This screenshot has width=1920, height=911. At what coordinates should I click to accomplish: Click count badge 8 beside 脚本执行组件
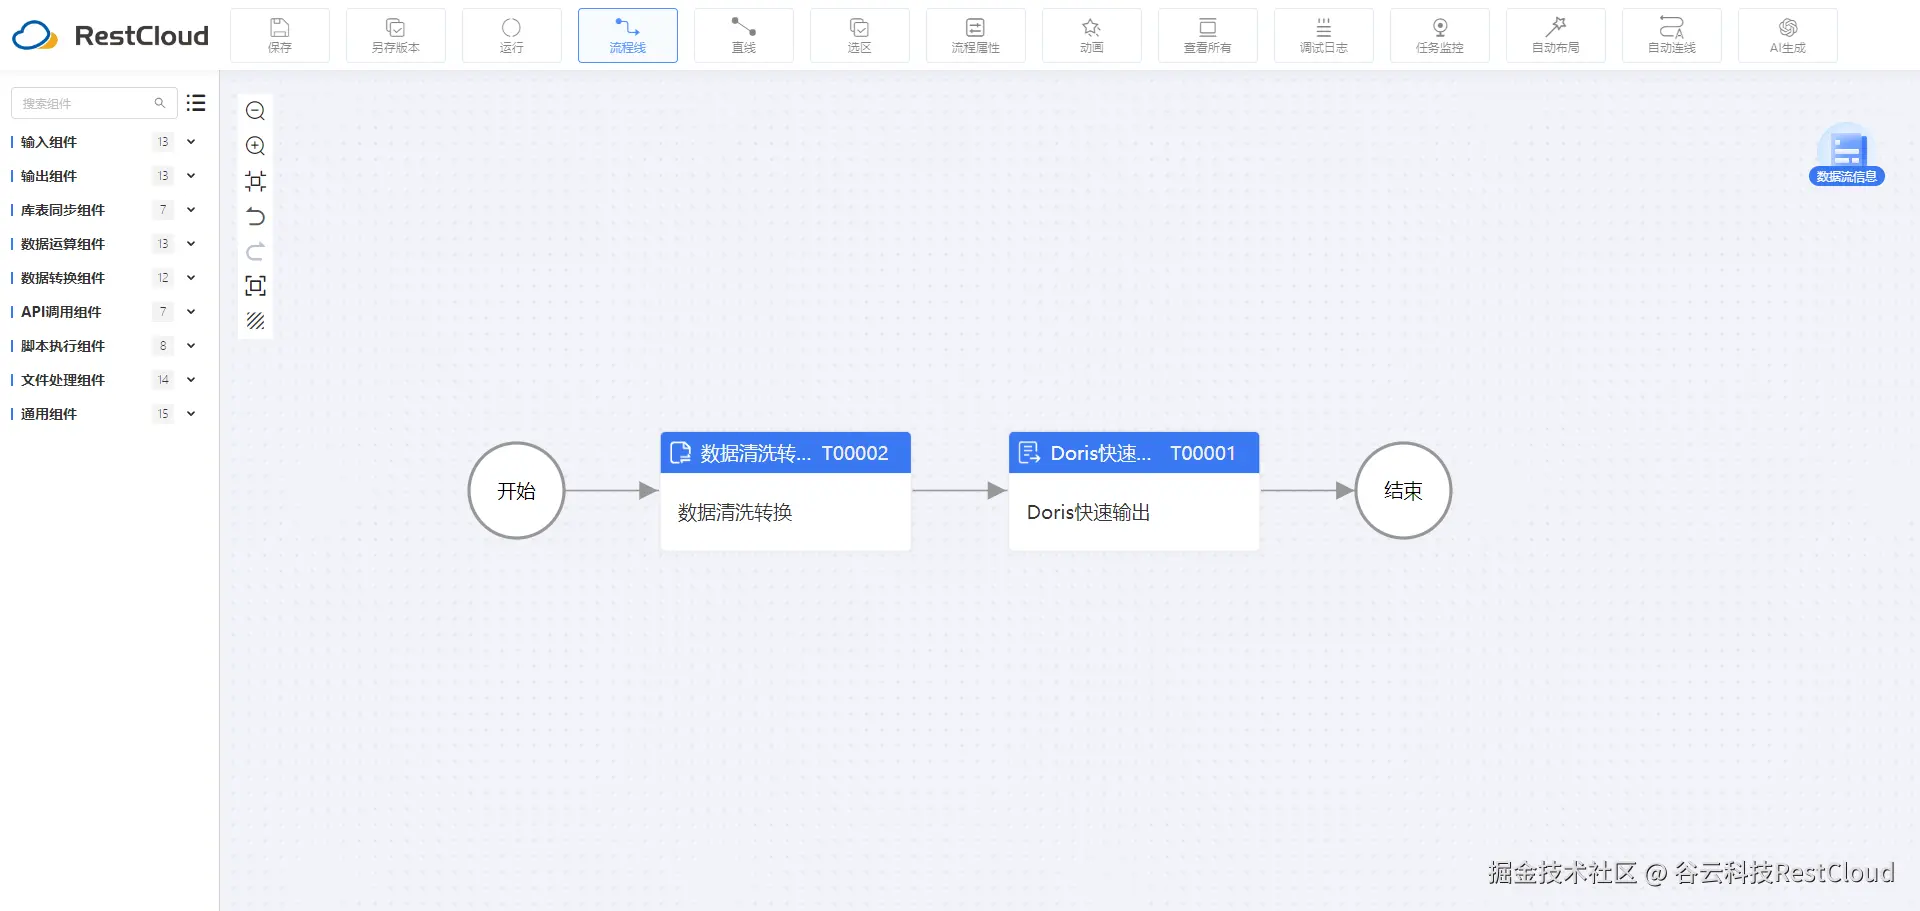163,346
